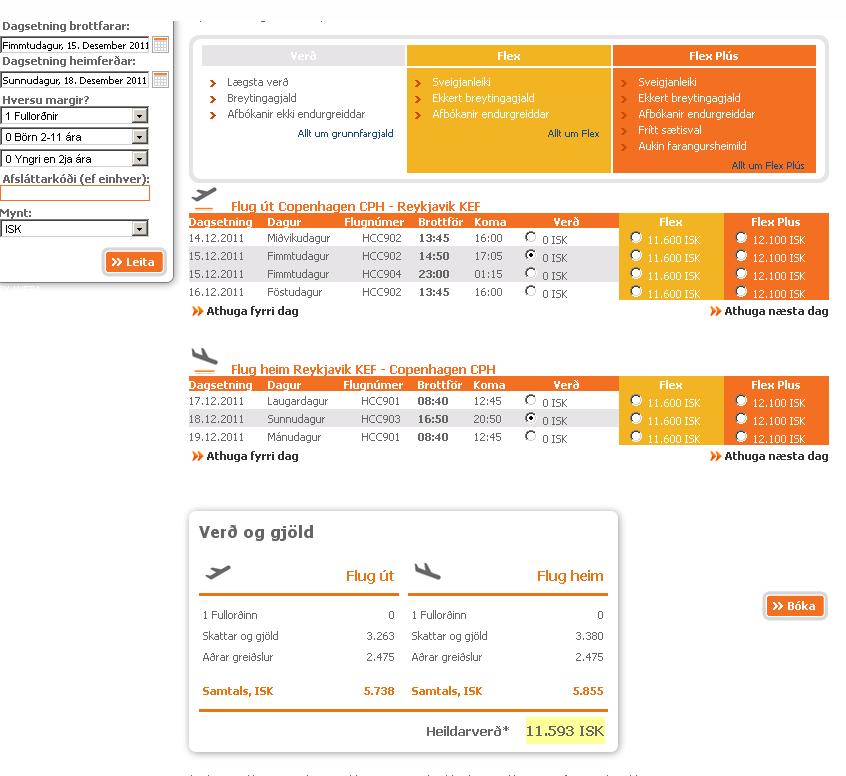Select 0 ISK fare for 16.12.2011 HCC902
846x776 pixels.
pos(530,291)
